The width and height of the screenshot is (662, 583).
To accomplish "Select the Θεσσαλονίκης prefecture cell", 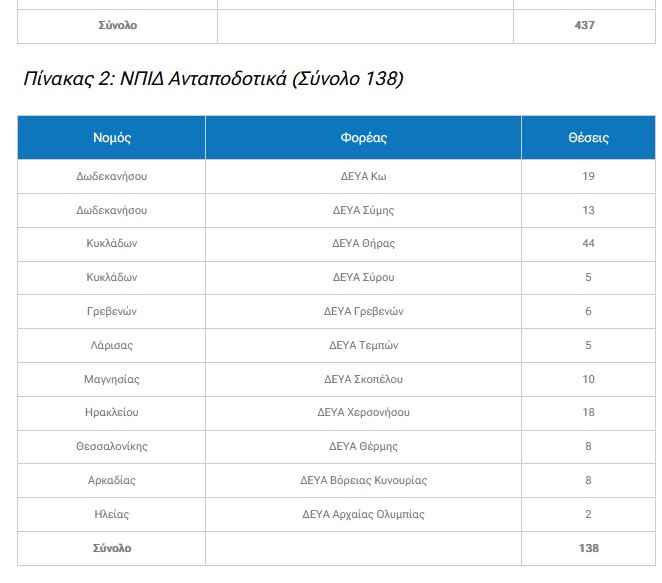I will pos(112,446).
